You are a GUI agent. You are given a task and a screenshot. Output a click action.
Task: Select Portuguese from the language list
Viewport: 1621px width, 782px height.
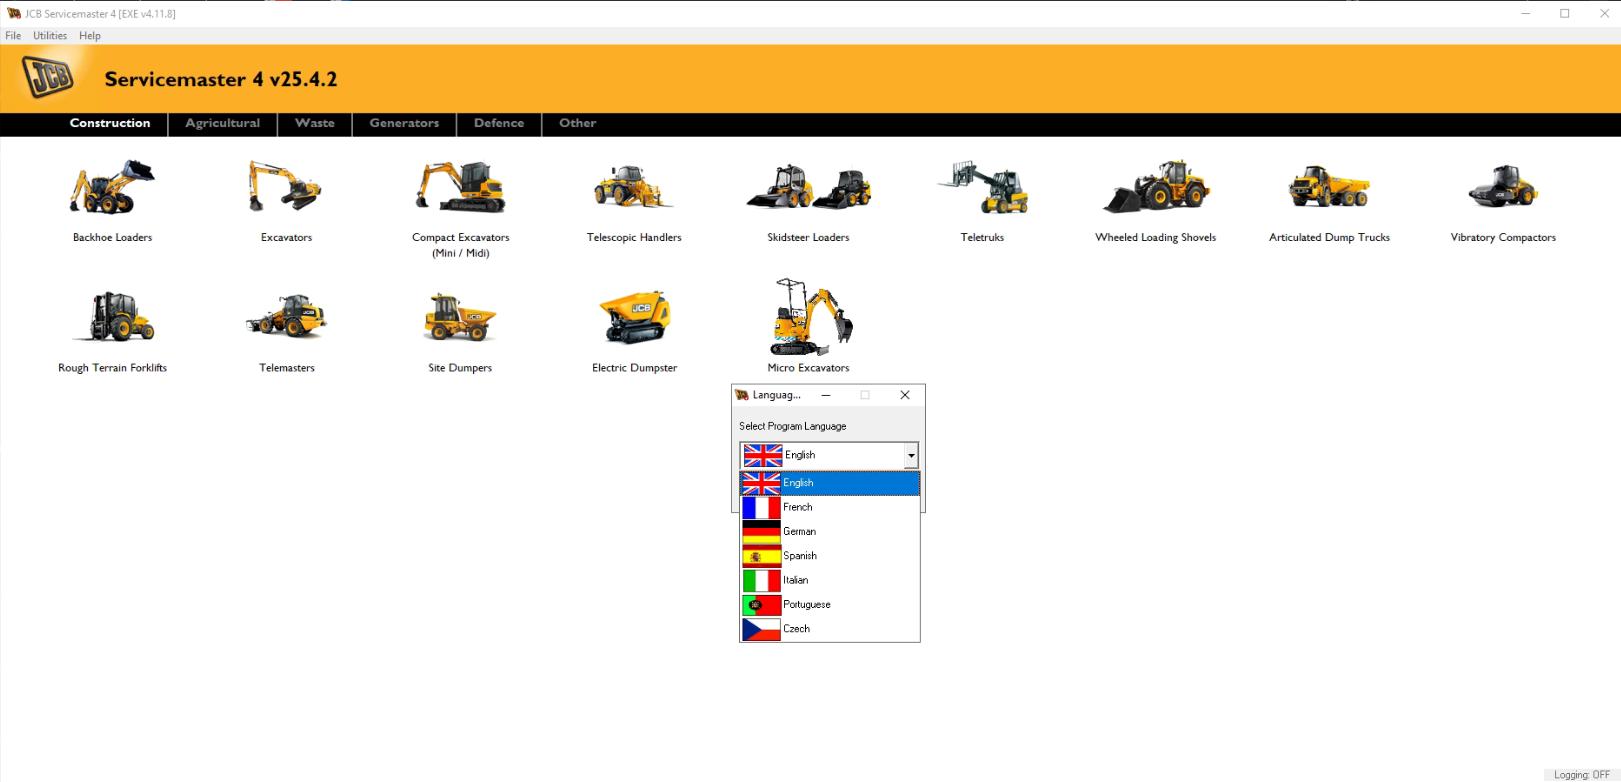pos(830,604)
